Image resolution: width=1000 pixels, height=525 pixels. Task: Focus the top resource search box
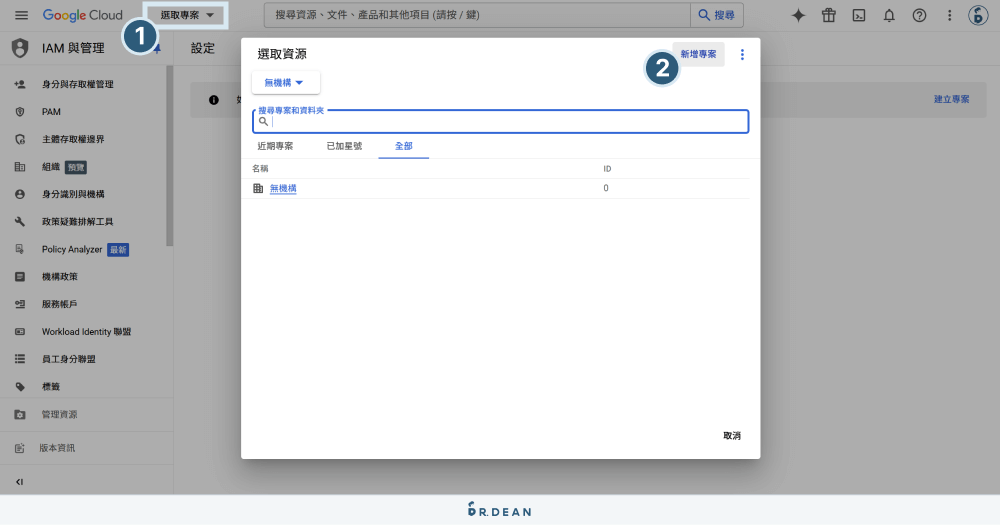pos(477,15)
